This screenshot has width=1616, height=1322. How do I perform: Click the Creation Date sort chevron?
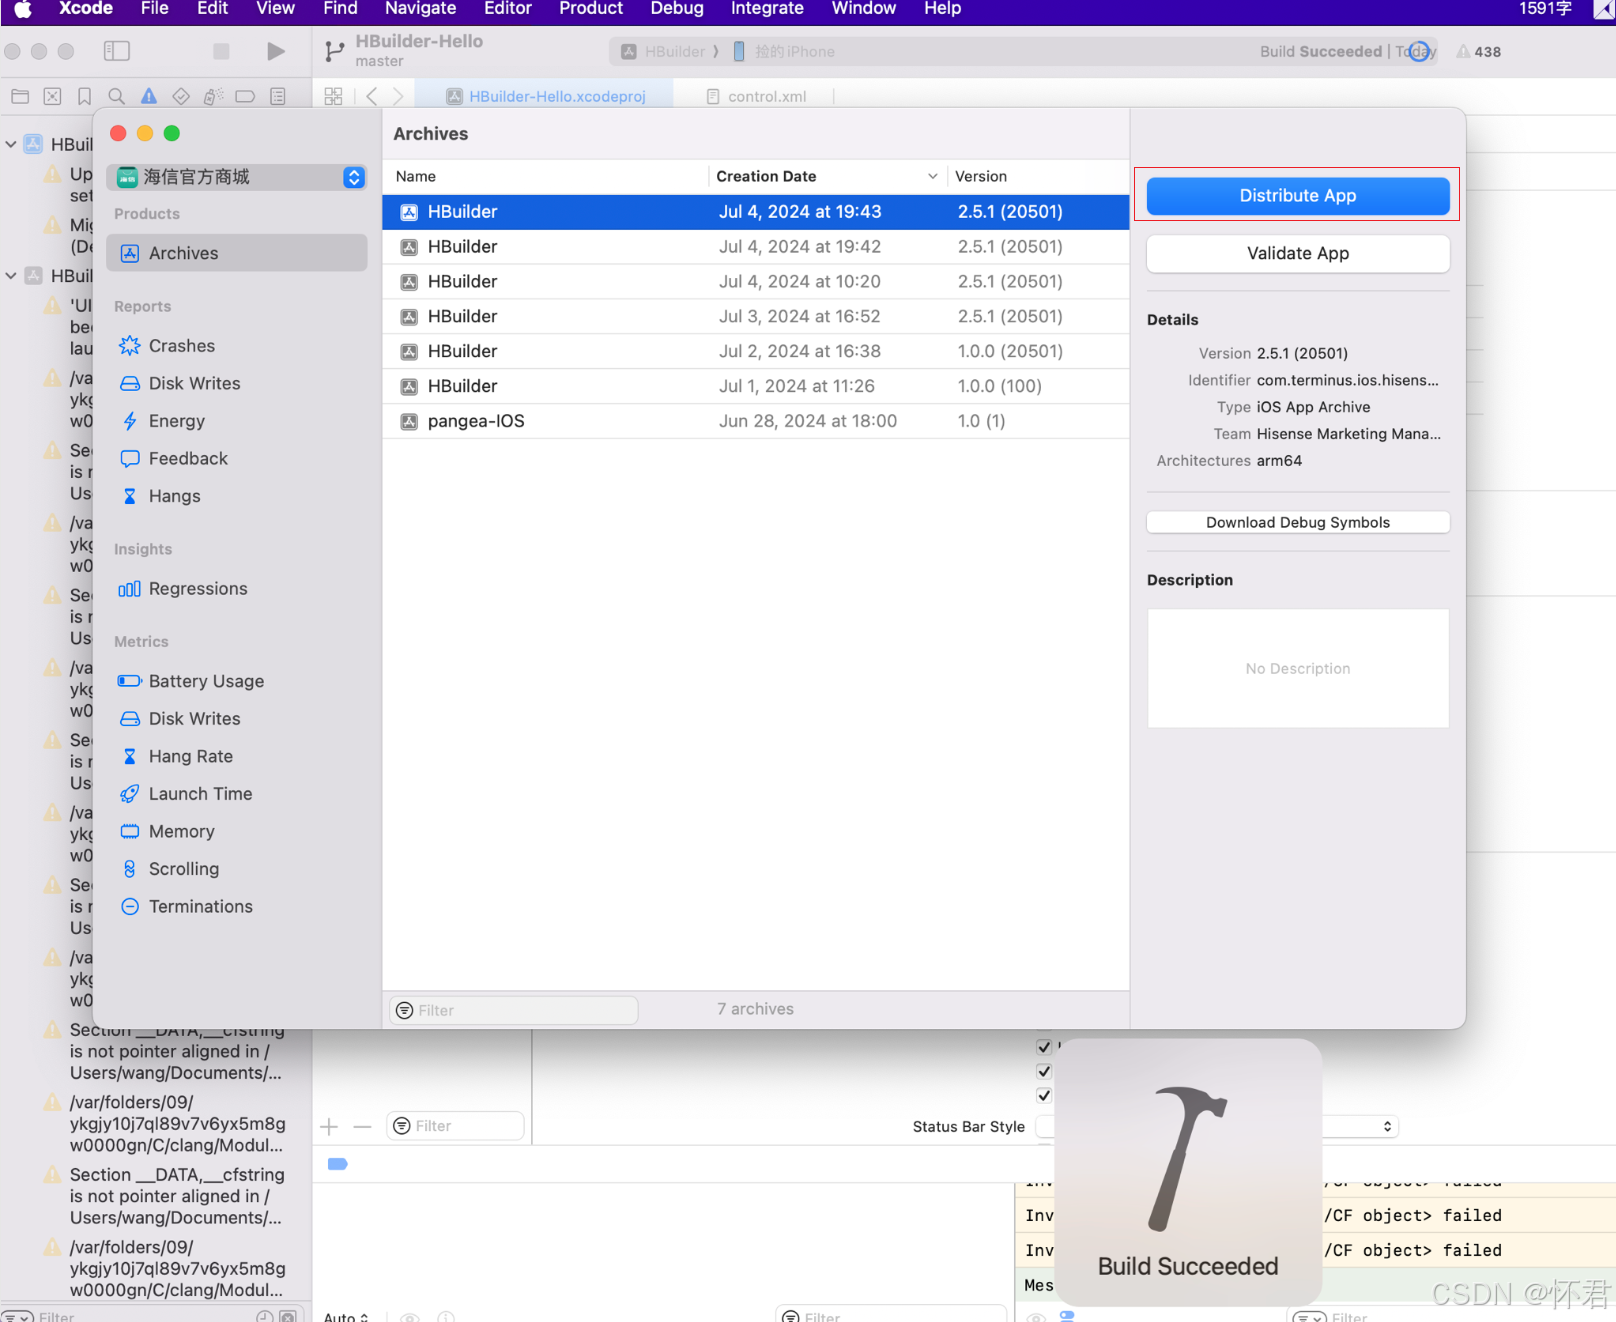coord(932,176)
